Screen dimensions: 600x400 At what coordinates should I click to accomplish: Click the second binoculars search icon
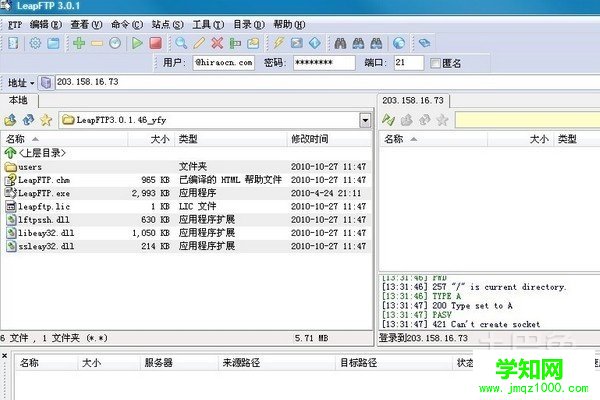(358, 43)
